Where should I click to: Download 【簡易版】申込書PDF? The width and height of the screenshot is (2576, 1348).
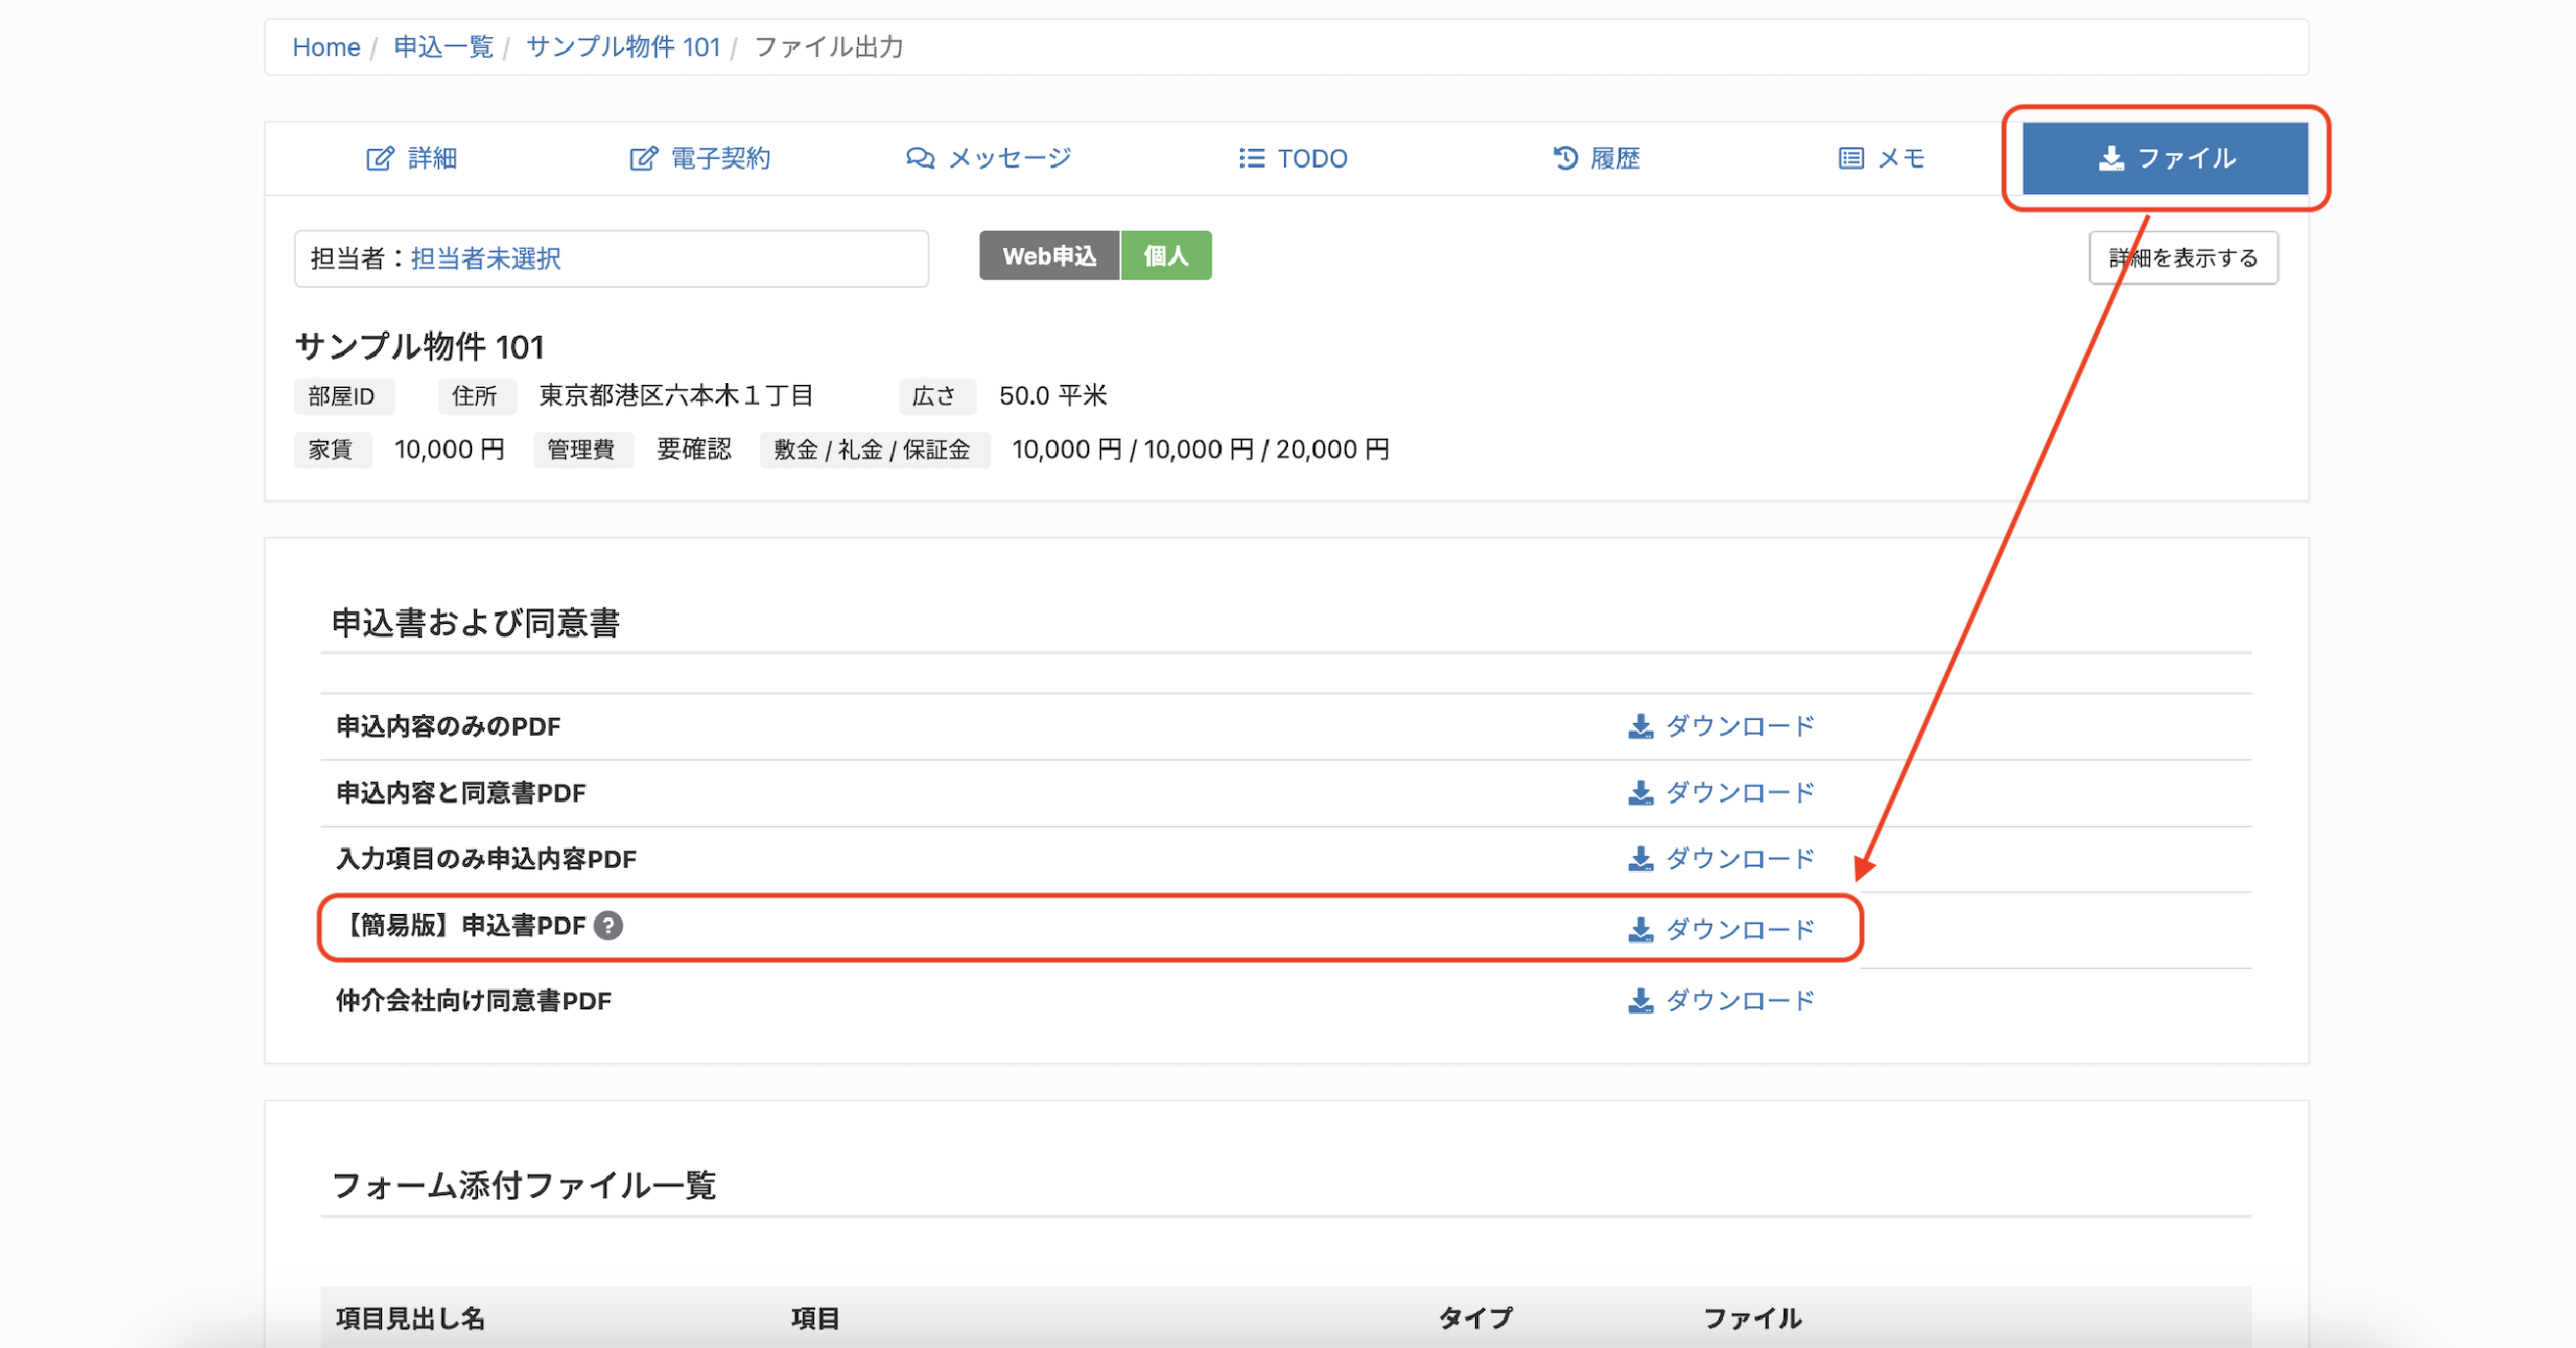1721,929
